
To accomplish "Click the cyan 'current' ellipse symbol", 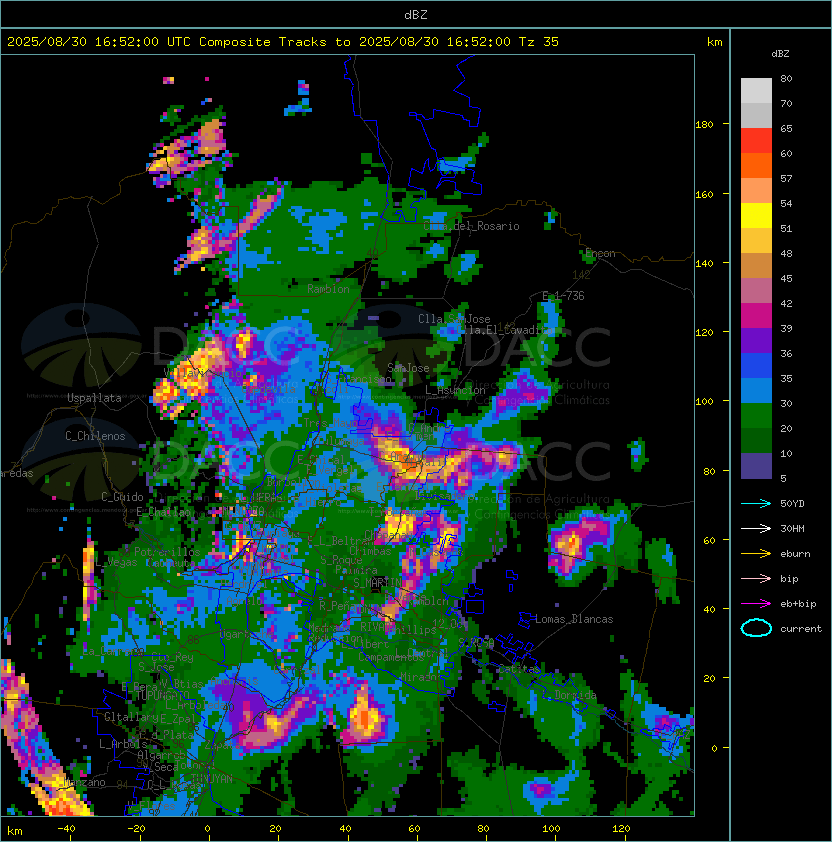I will 756,628.
